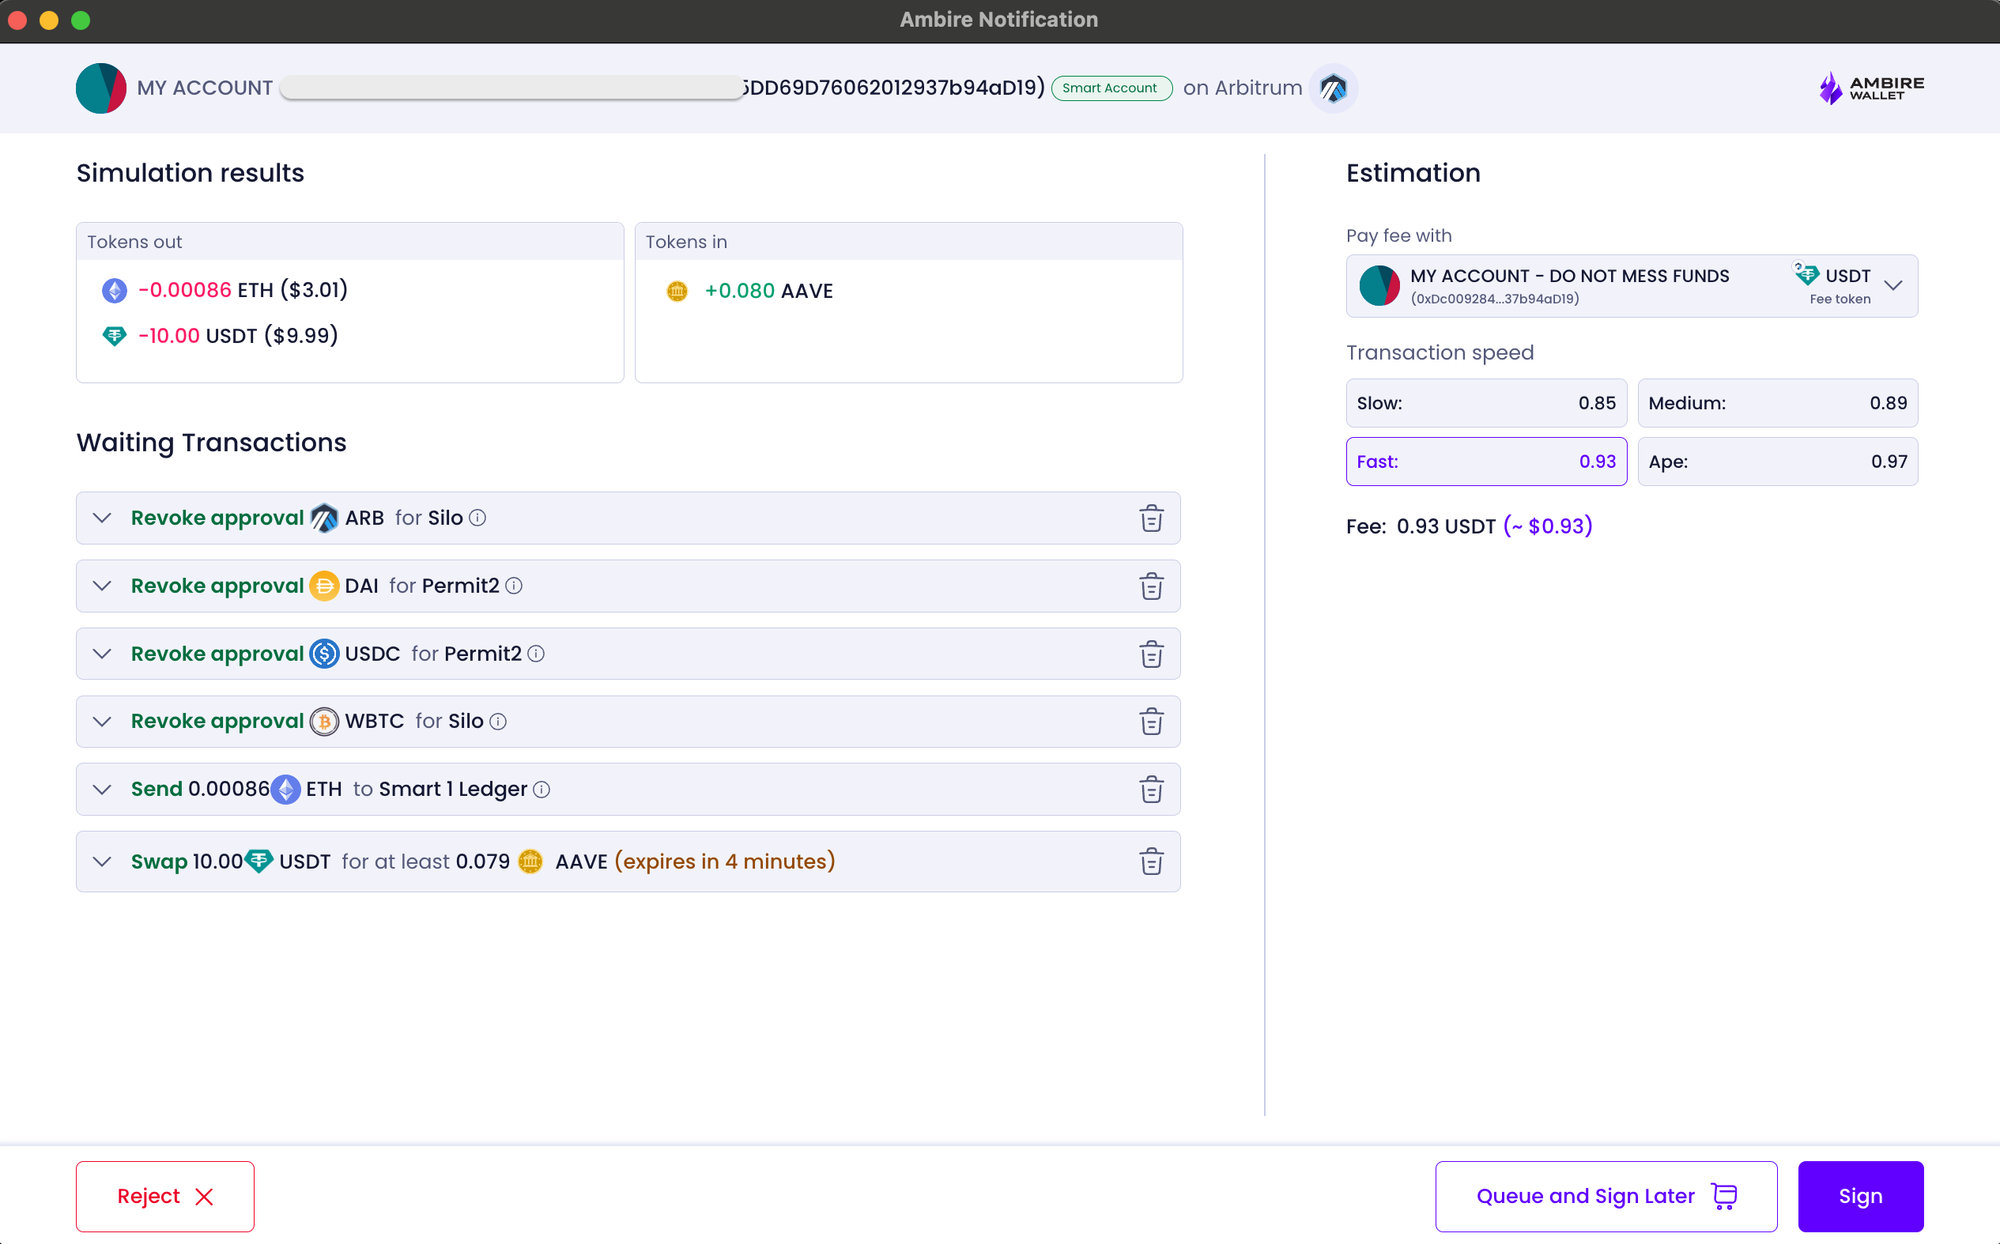Click Queue and Sign Later button
The height and width of the screenshot is (1244, 2000).
(x=1606, y=1196)
